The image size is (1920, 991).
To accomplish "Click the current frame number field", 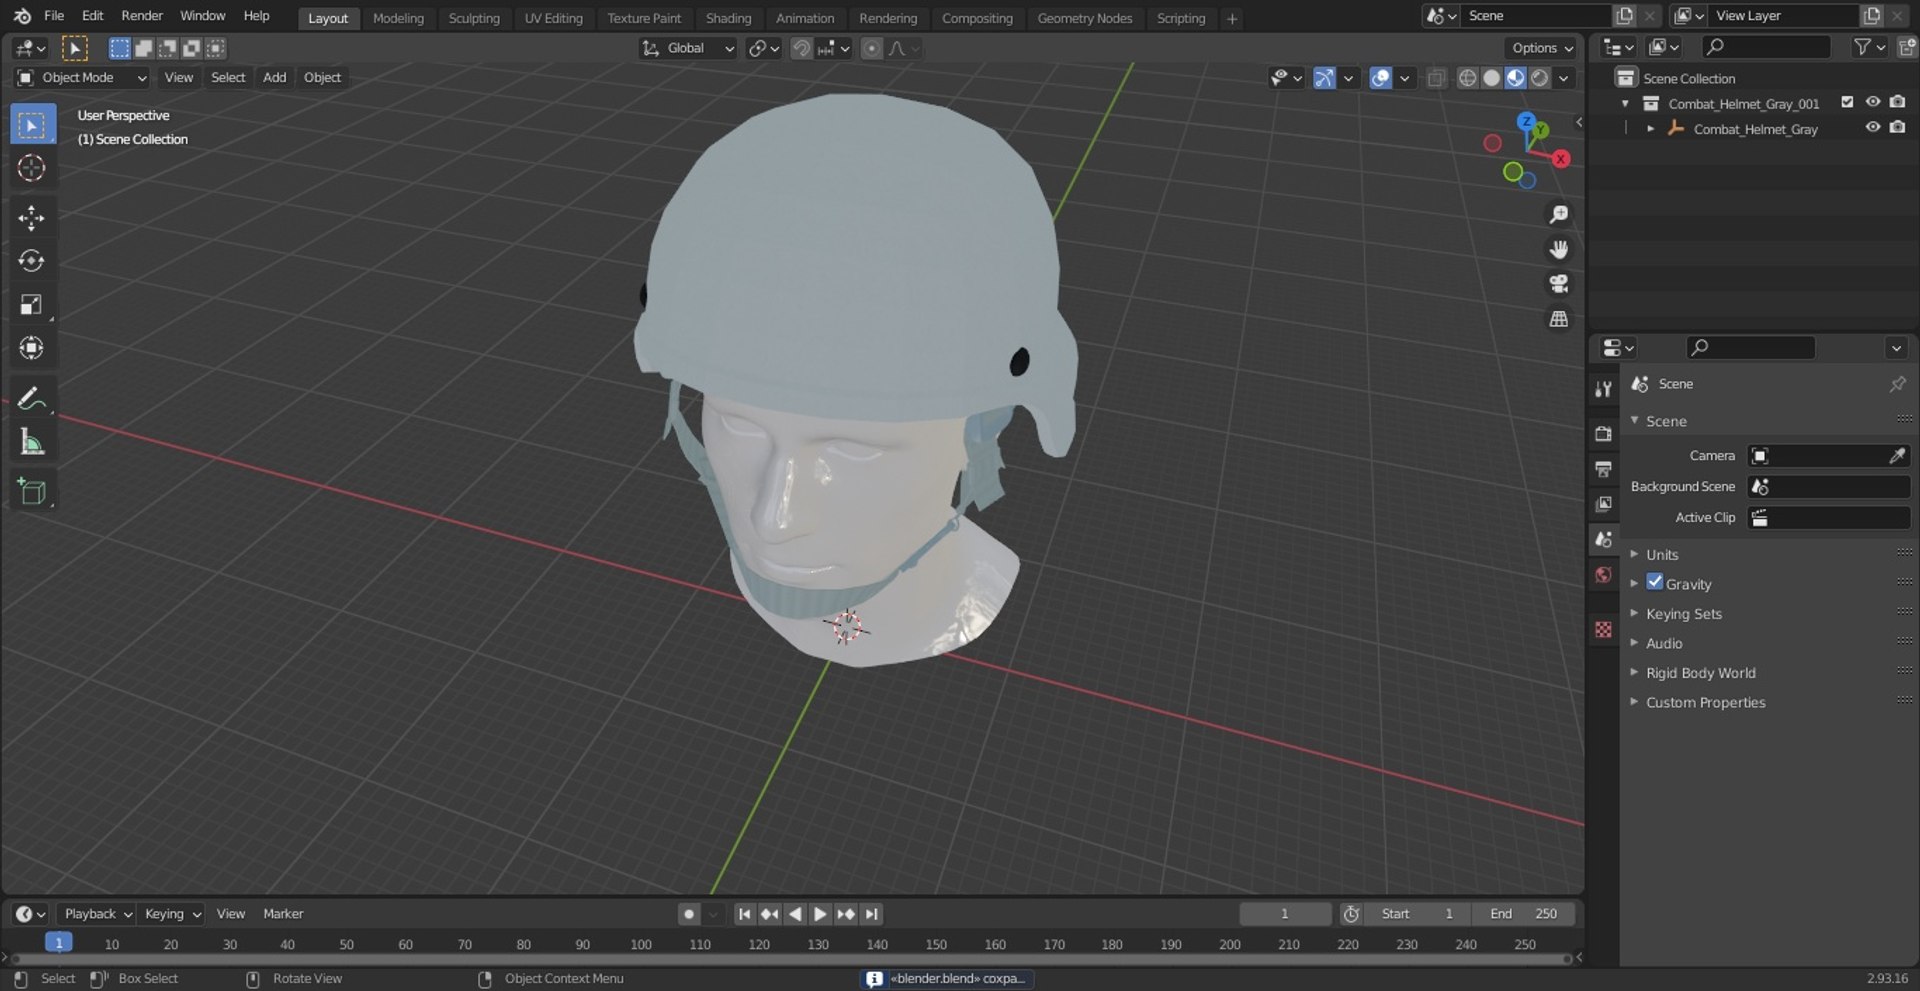I will click(x=1285, y=914).
